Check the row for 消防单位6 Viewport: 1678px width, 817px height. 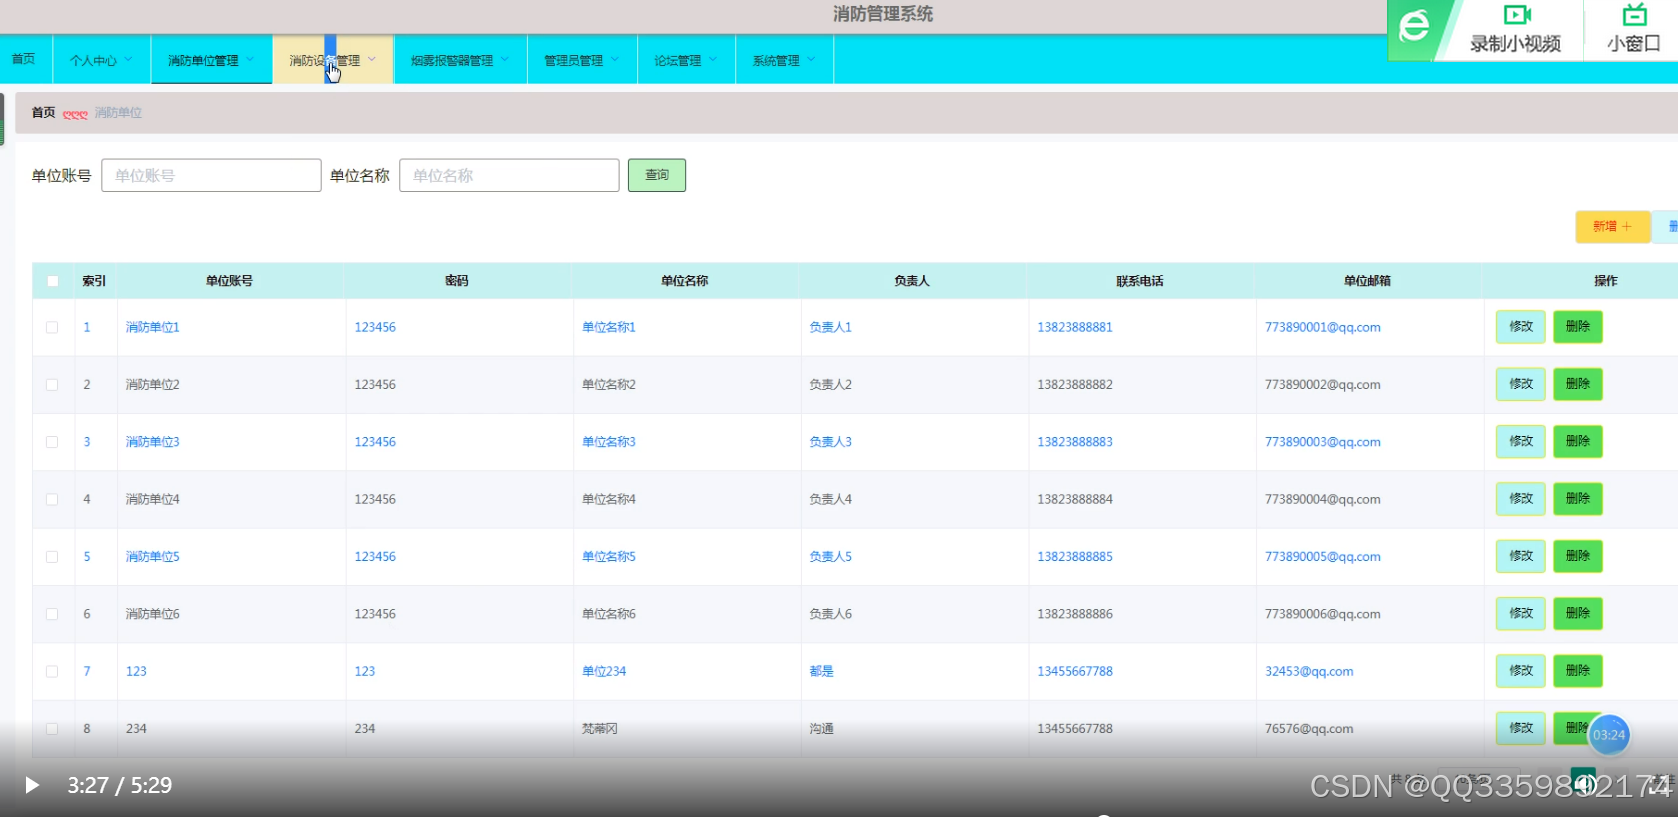[x=52, y=614]
